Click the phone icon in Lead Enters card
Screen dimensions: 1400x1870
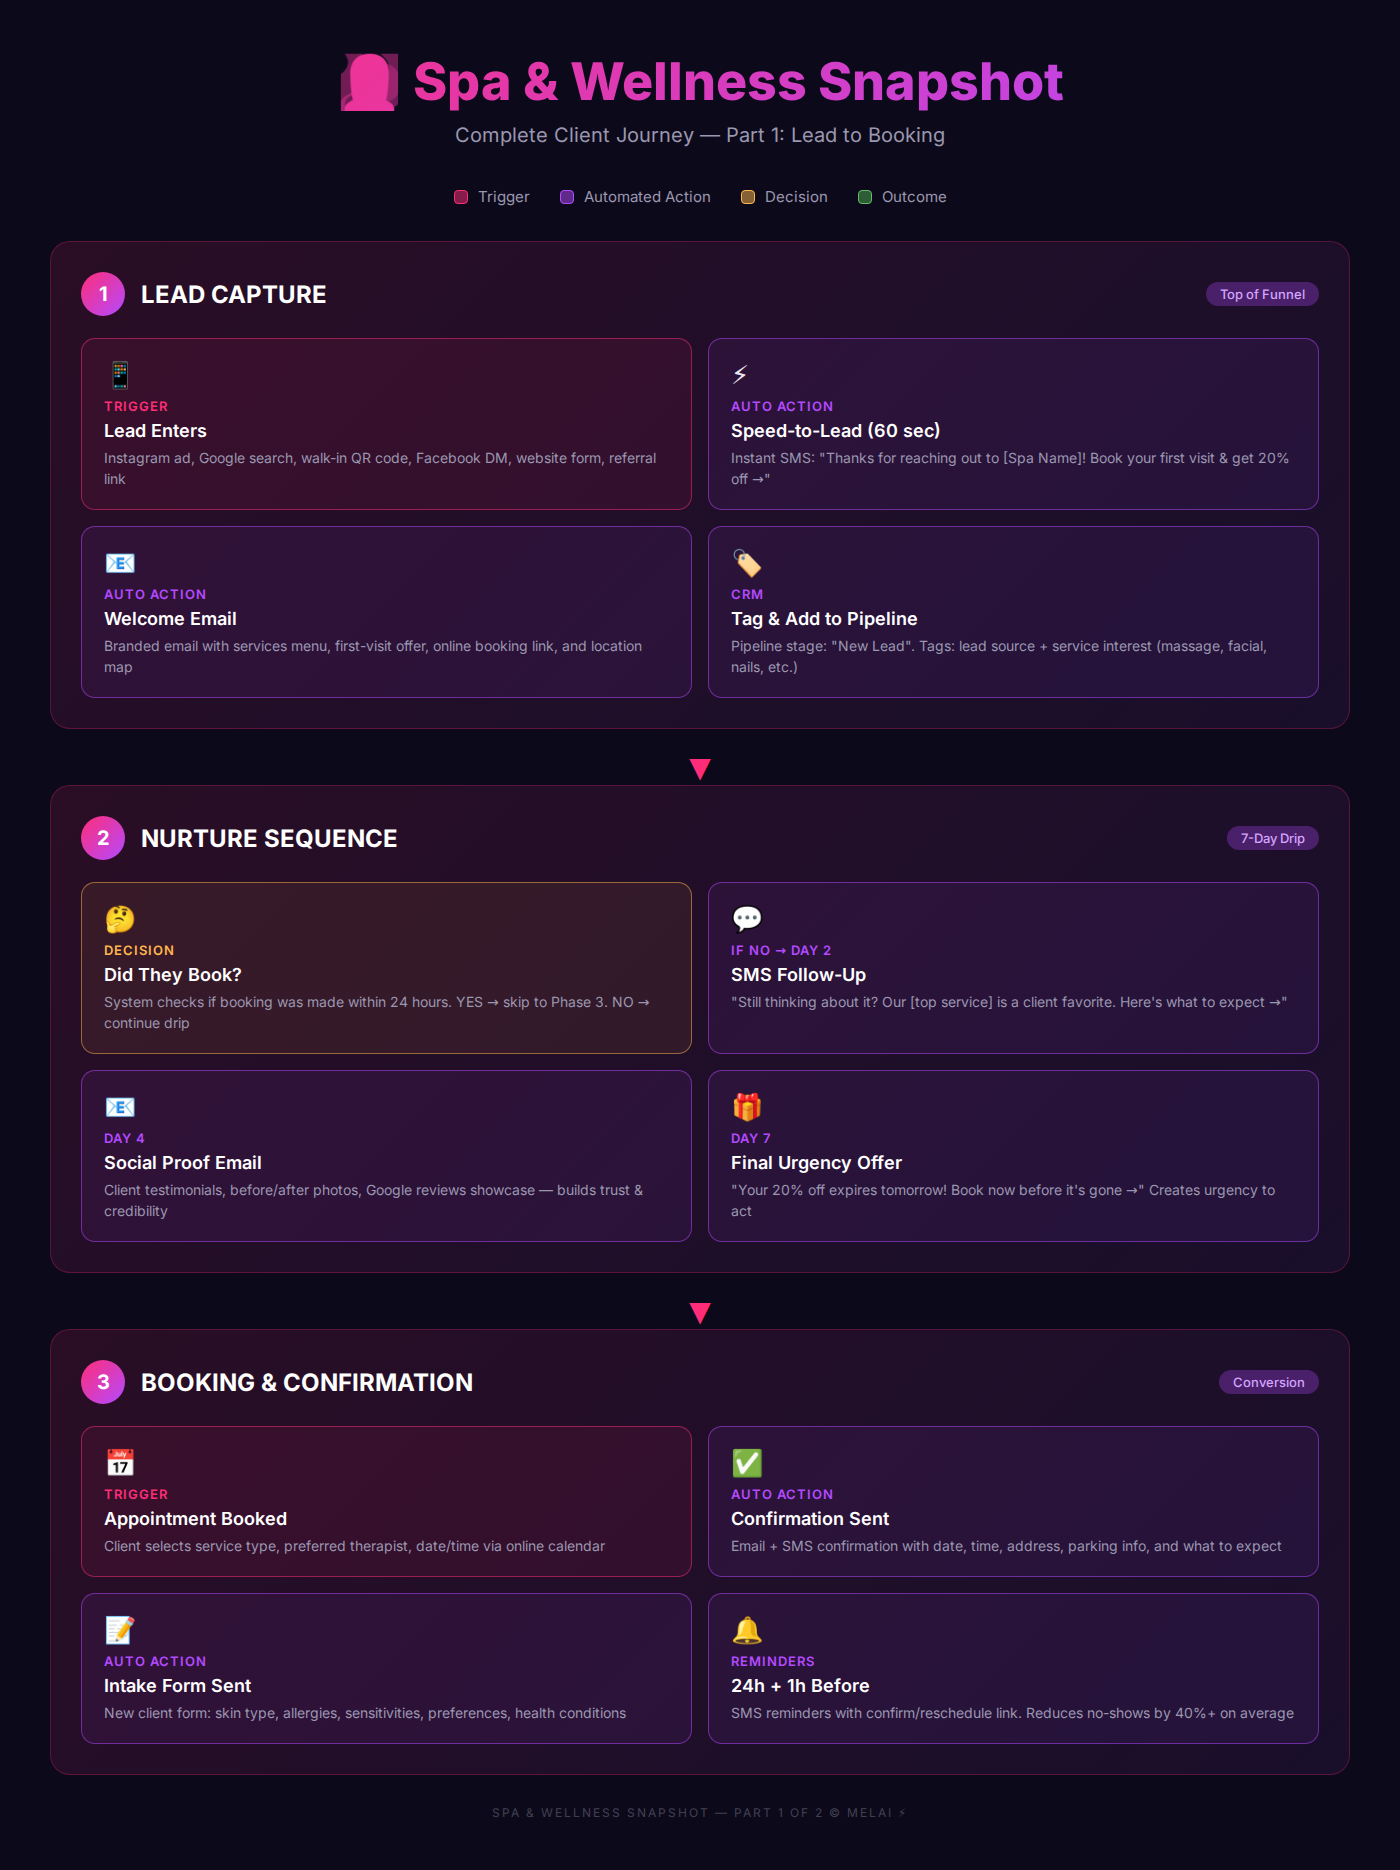[120, 375]
